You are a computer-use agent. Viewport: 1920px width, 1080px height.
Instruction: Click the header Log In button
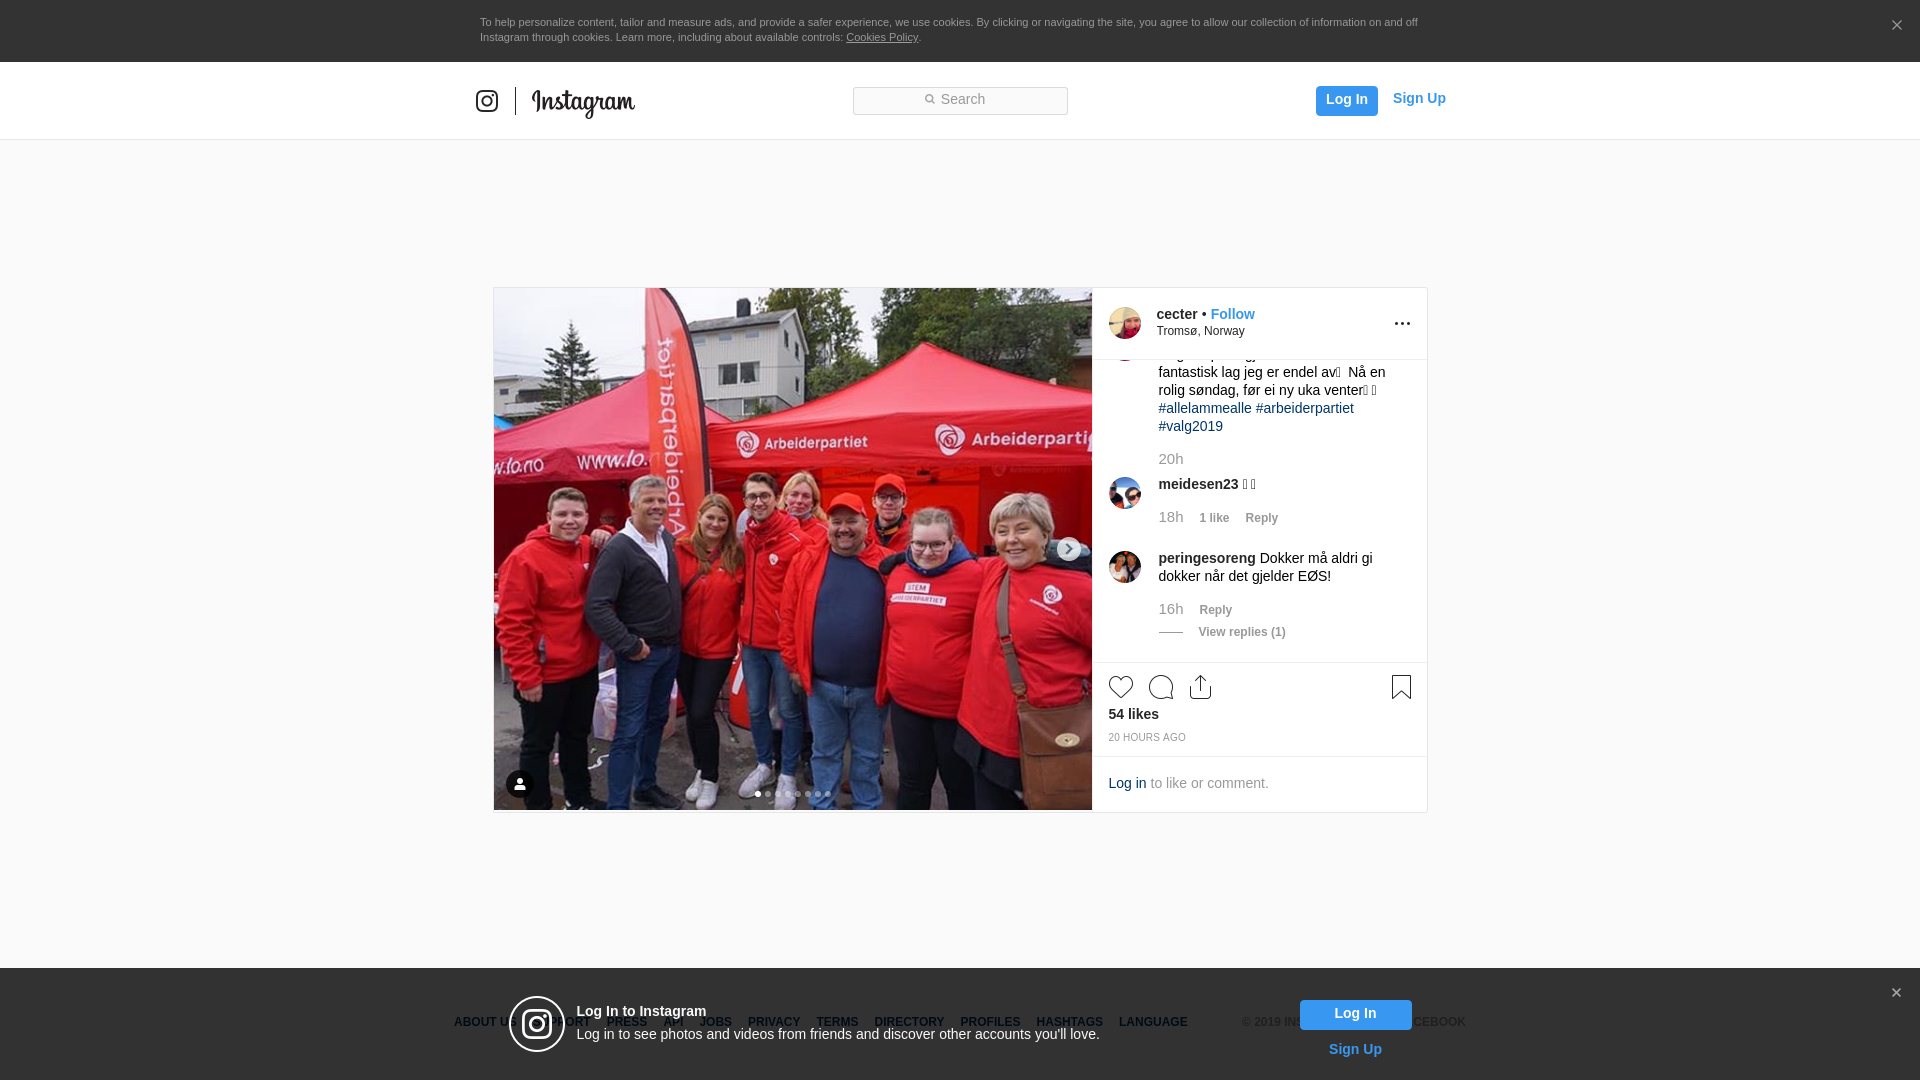pyautogui.click(x=1346, y=100)
